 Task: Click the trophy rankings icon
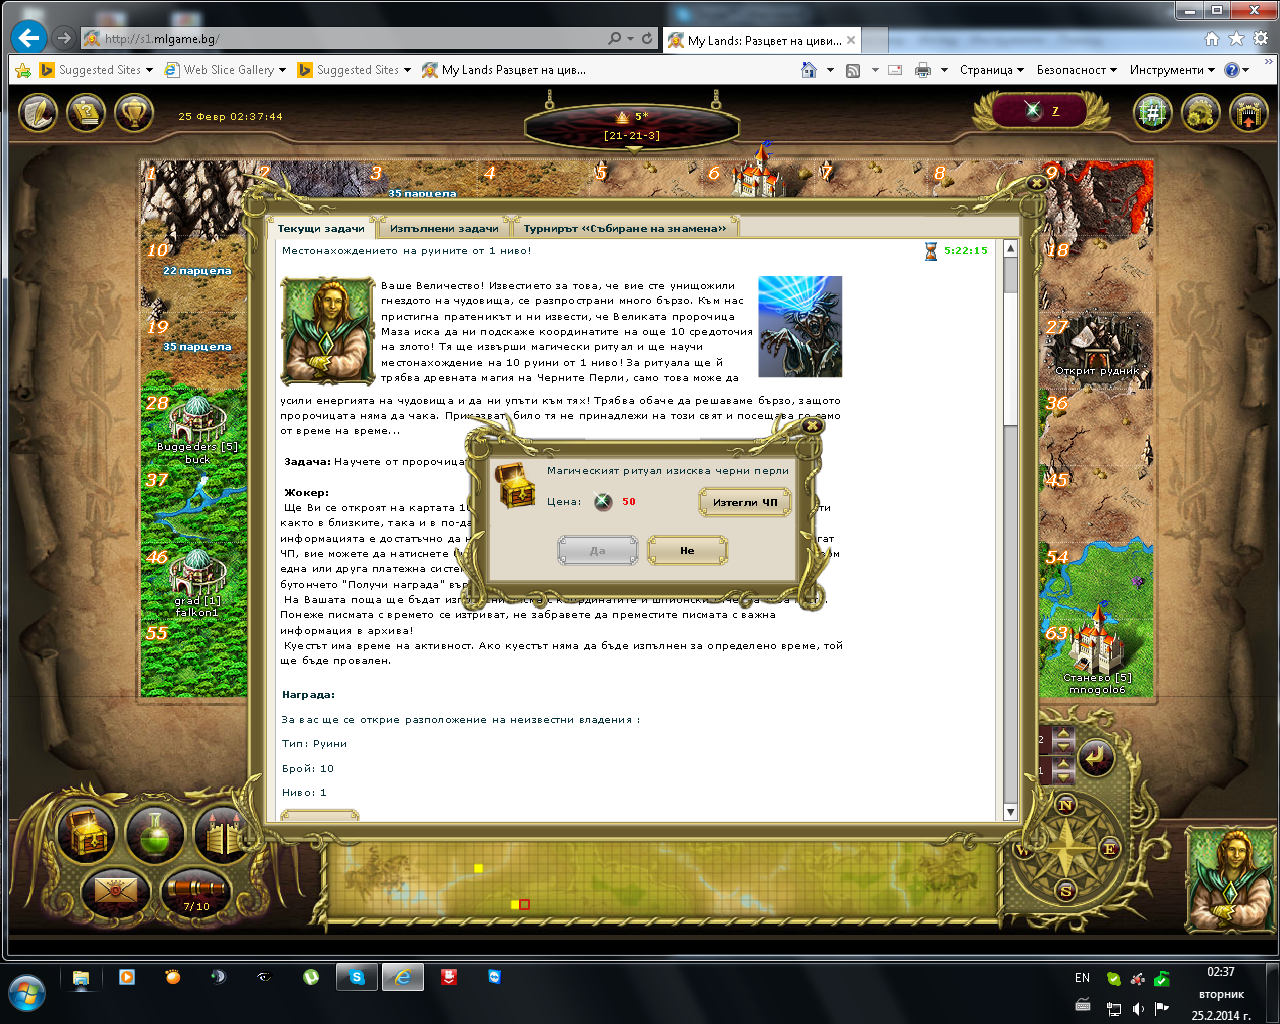pyautogui.click(x=133, y=113)
